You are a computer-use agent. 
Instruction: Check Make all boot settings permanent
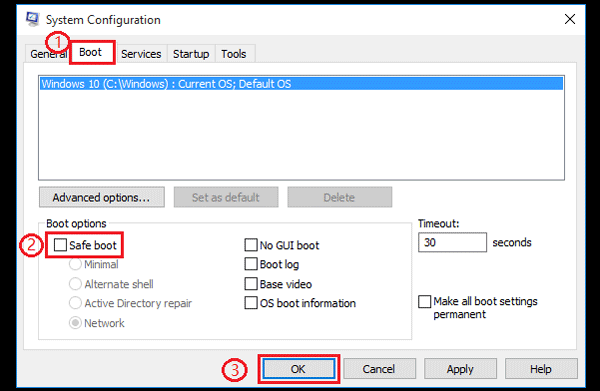coord(424,301)
